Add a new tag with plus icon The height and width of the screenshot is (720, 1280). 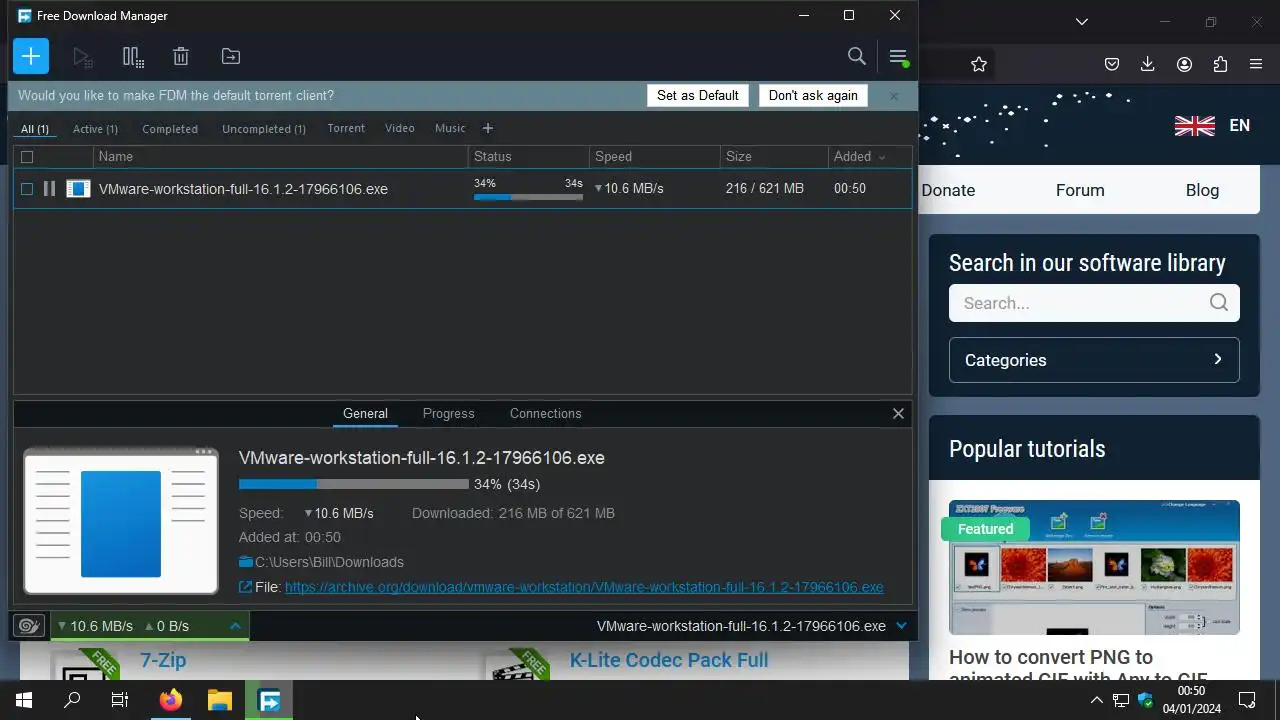(x=488, y=128)
